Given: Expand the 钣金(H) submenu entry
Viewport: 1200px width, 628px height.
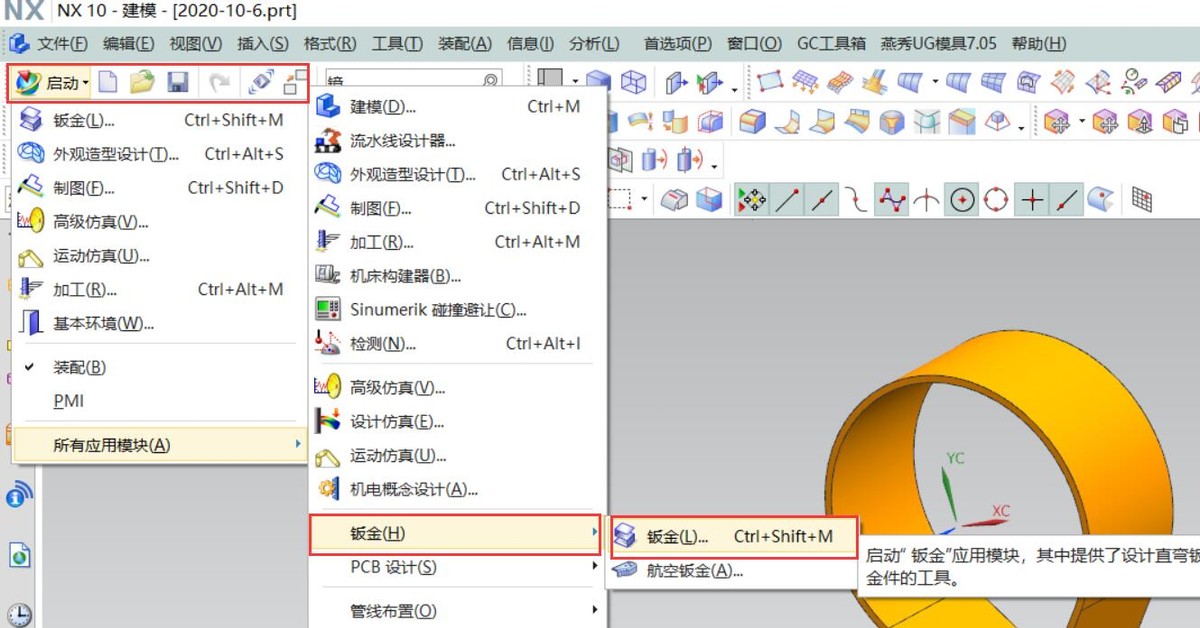Looking at the screenshot, I should click(455, 533).
